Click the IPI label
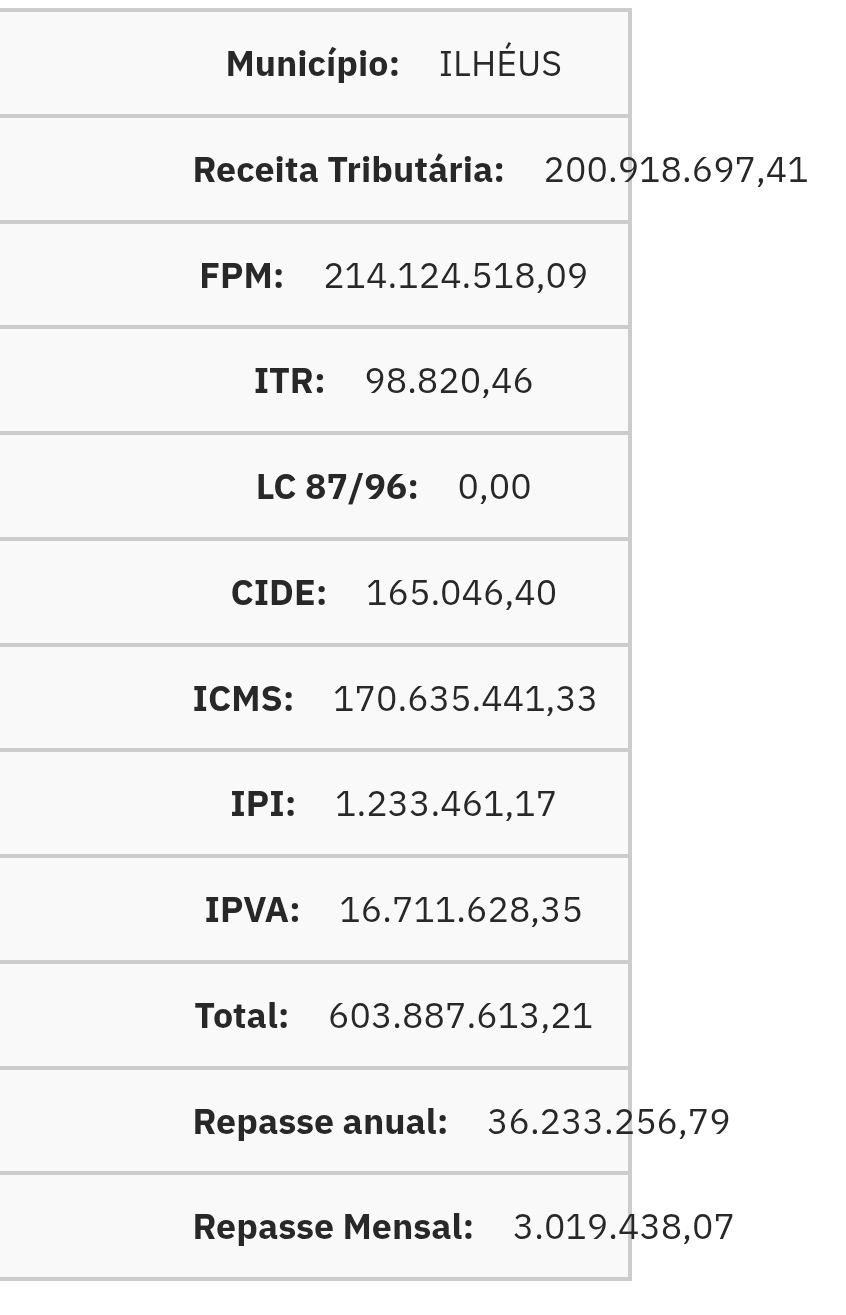Image resolution: width=846 pixels, height=1315 pixels. click(x=263, y=804)
